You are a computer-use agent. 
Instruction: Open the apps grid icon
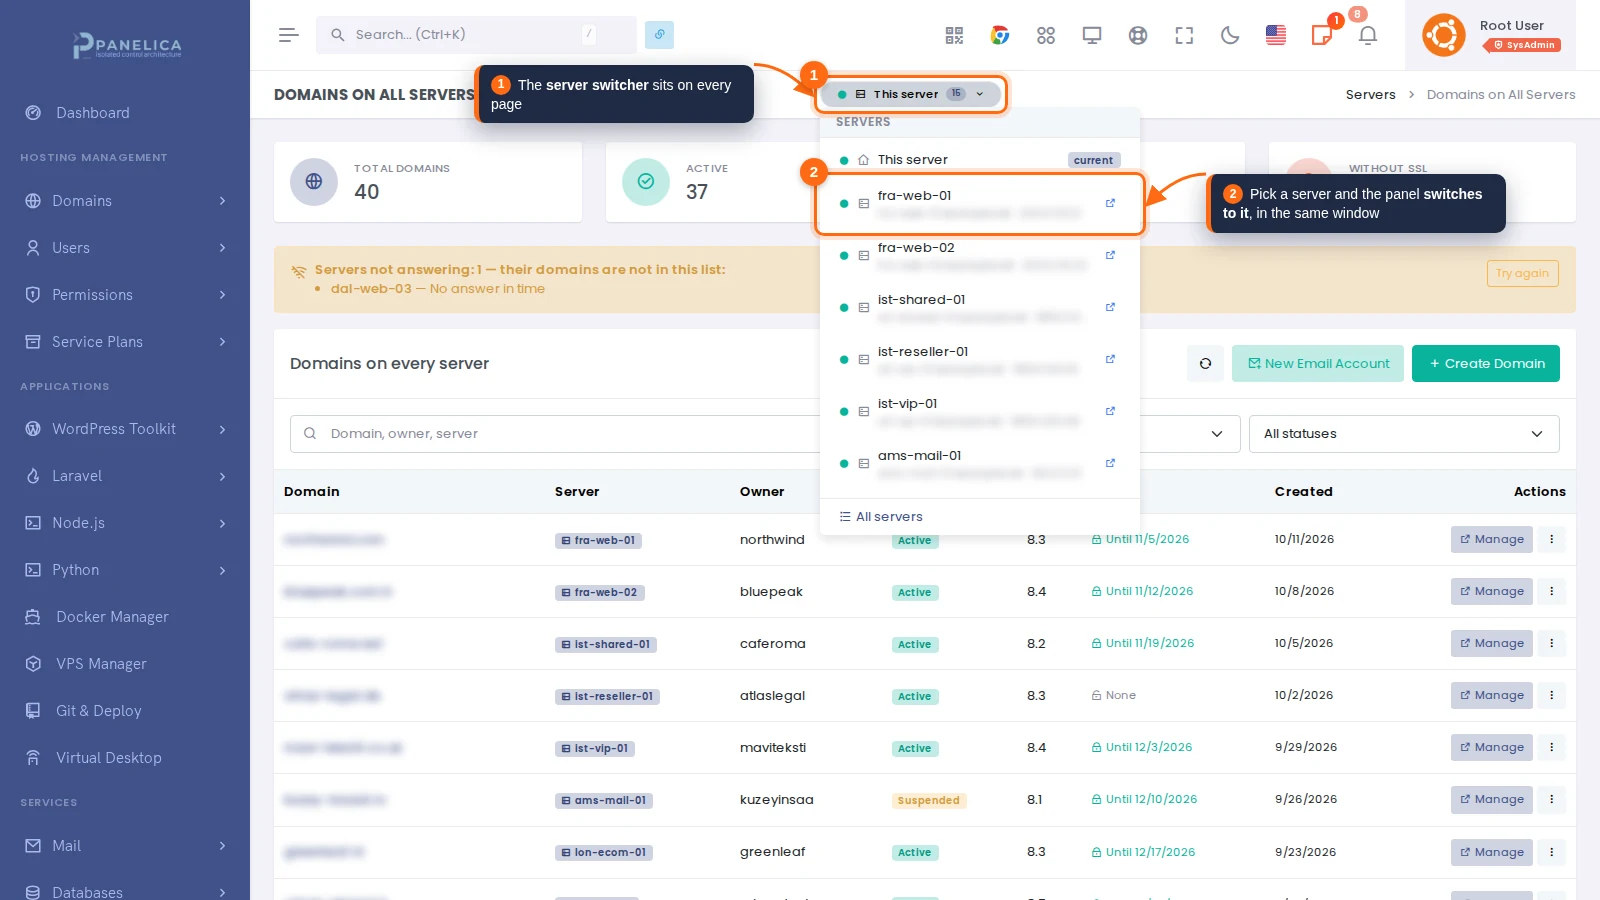[x=1046, y=35]
